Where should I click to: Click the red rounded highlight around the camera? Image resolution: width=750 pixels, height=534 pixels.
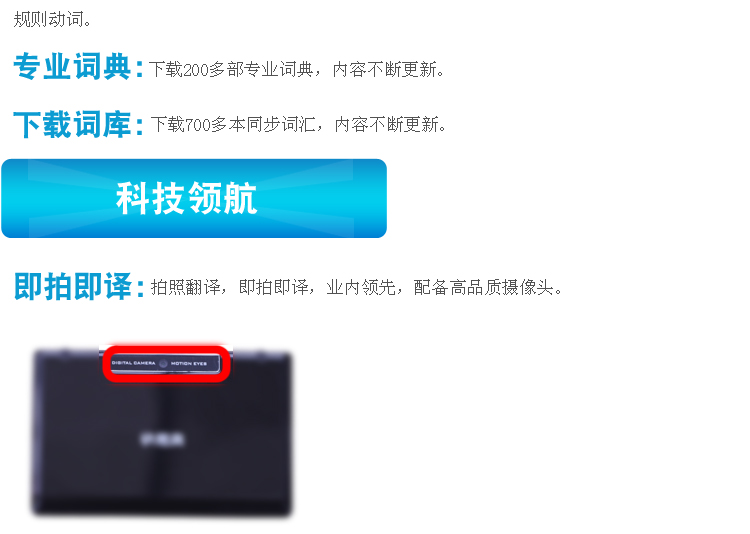point(166,363)
